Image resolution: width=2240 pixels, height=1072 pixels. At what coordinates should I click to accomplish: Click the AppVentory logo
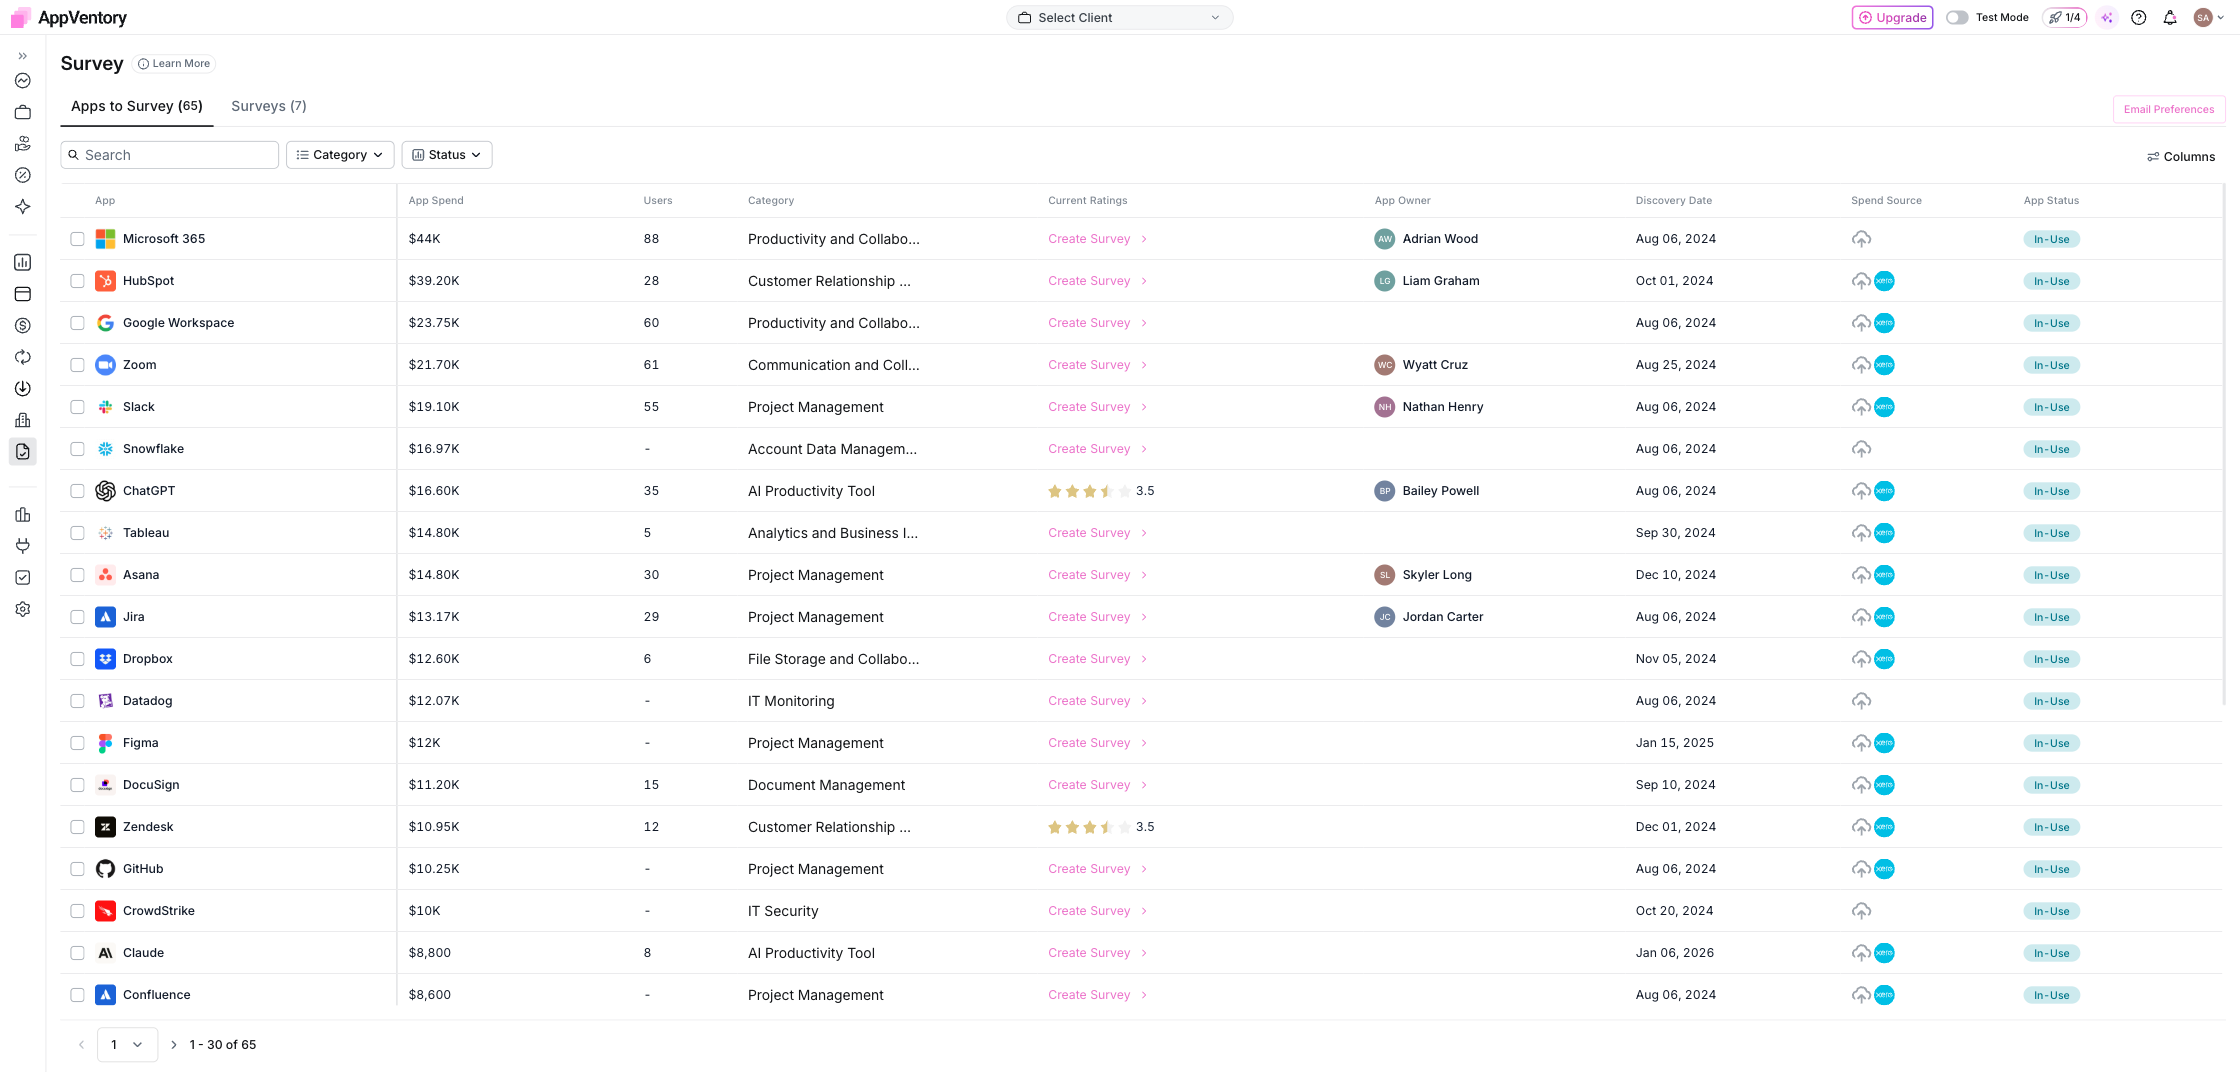point(68,17)
